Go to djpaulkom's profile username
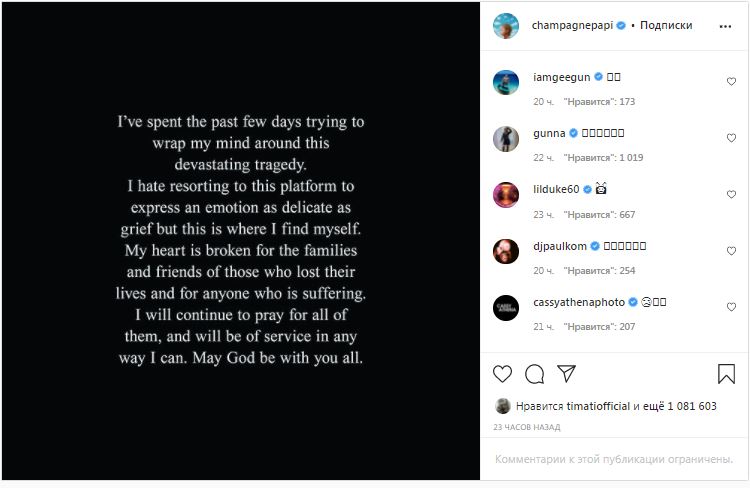Screen dimensions: 750x488 557,245
